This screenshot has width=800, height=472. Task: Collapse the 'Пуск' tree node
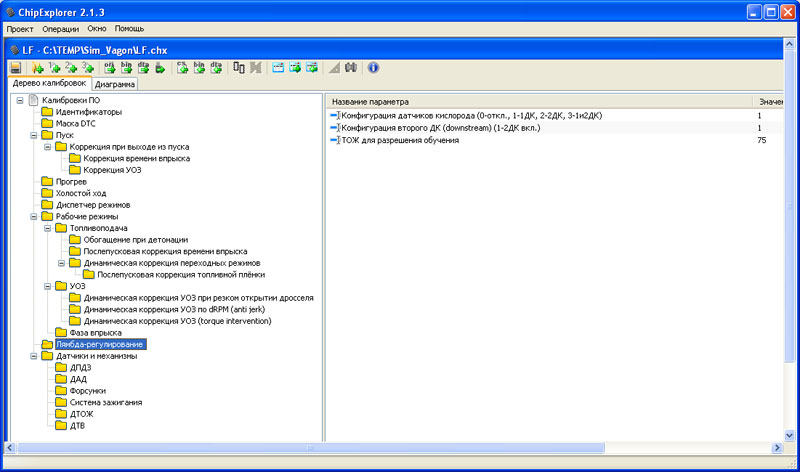coord(34,135)
